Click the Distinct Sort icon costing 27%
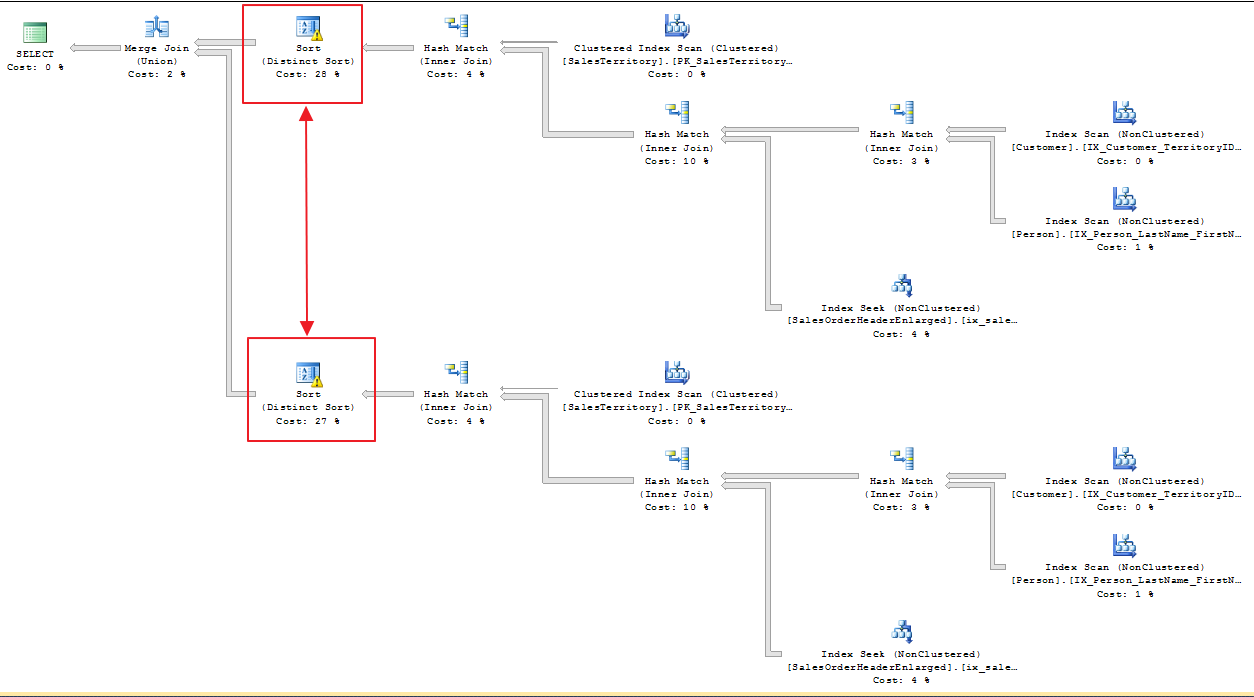The width and height of the screenshot is (1254, 697). coord(307,374)
